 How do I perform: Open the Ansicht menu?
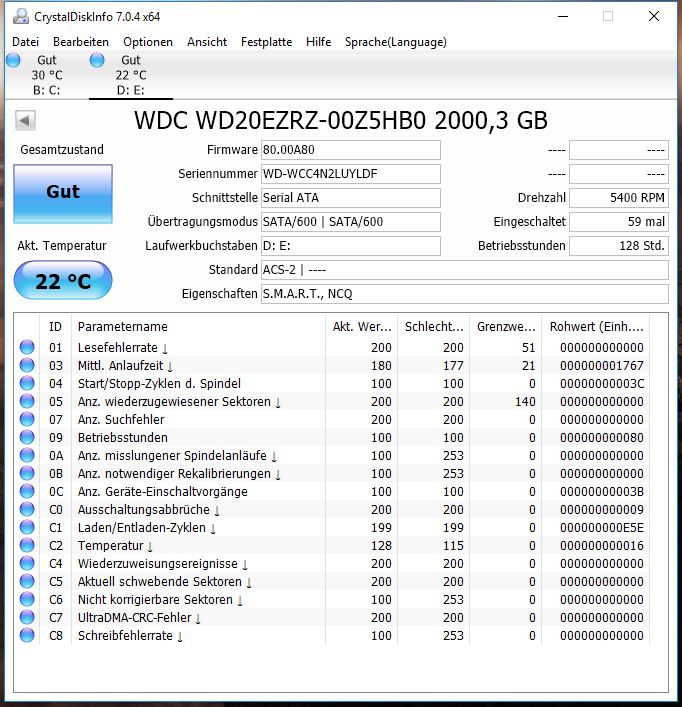(x=207, y=42)
